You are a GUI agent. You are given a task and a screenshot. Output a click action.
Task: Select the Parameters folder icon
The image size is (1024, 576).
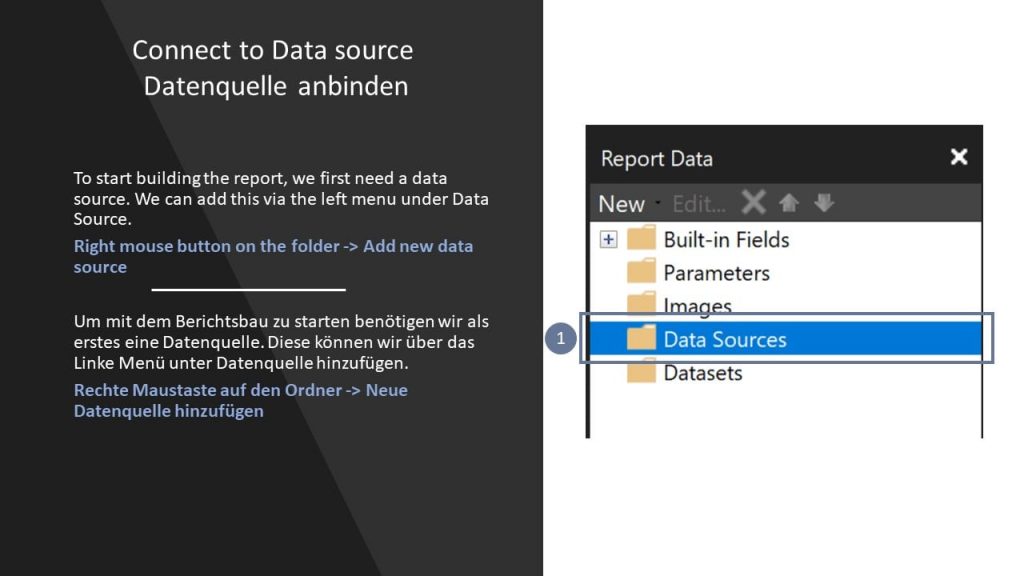[641, 271]
